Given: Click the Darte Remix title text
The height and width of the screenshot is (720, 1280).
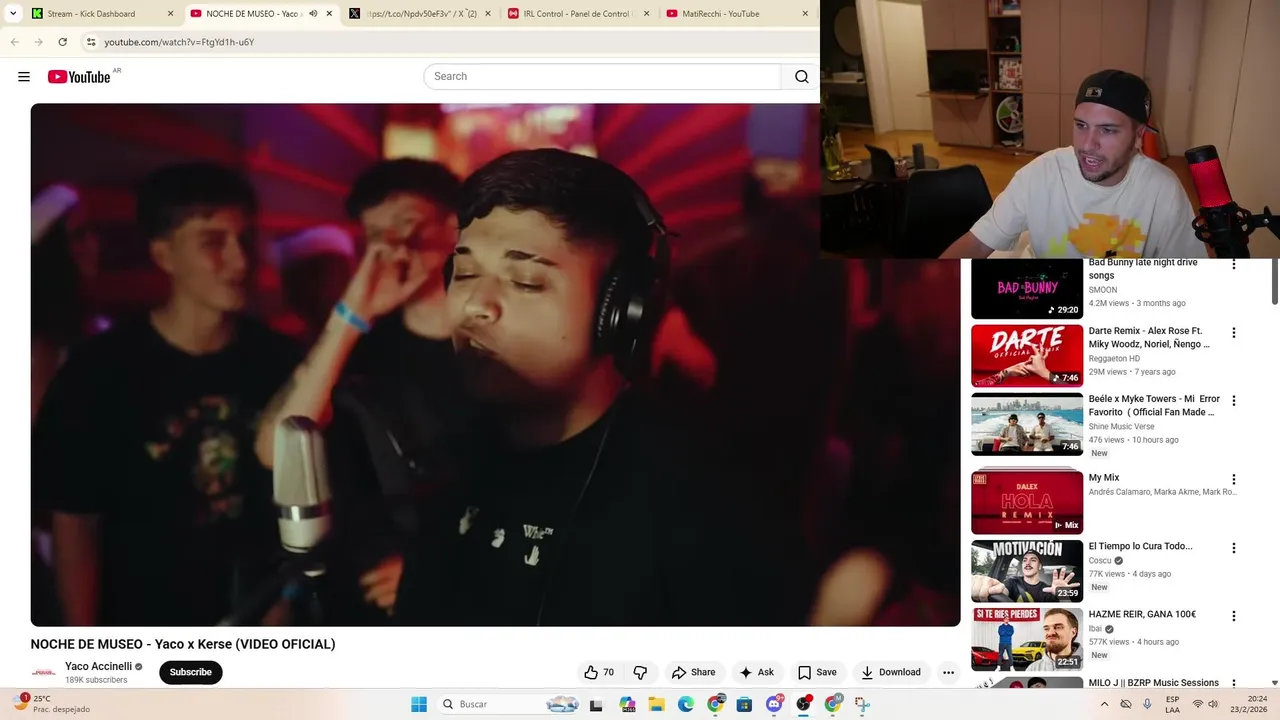Looking at the screenshot, I should point(1148,337).
